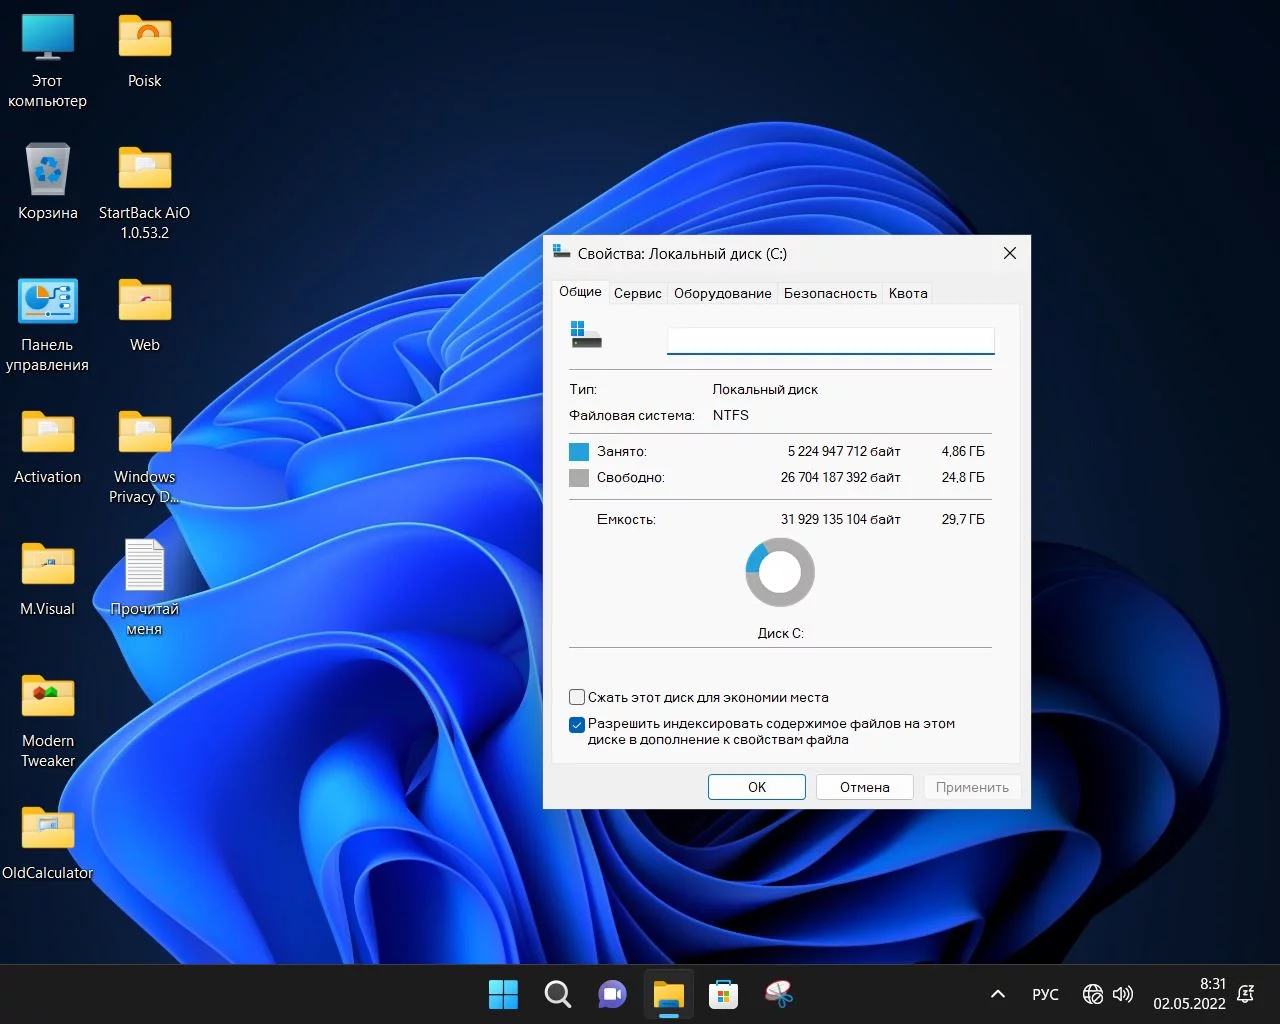The image size is (1280, 1024).
Task: Open the Recycle Bin (Корзина) icon
Action: 48,170
